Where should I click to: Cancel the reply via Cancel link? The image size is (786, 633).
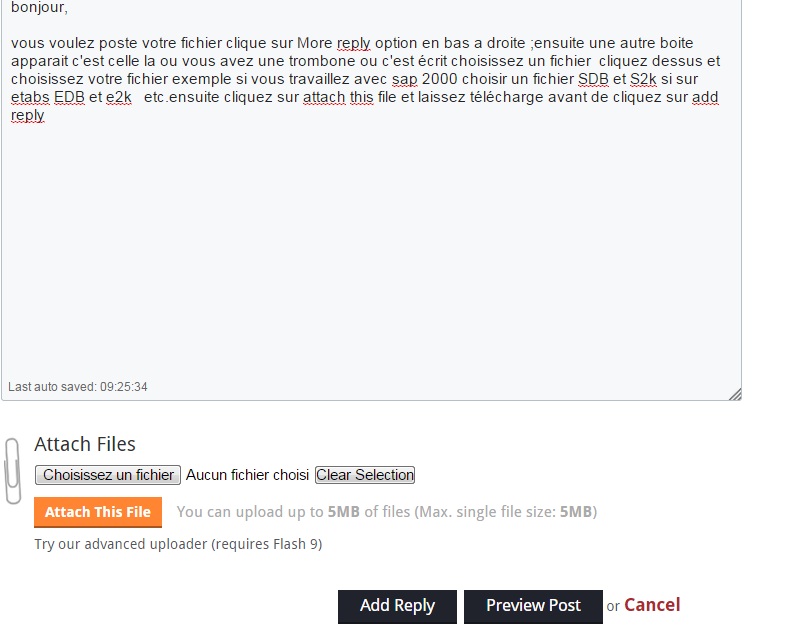click(652, 605)
